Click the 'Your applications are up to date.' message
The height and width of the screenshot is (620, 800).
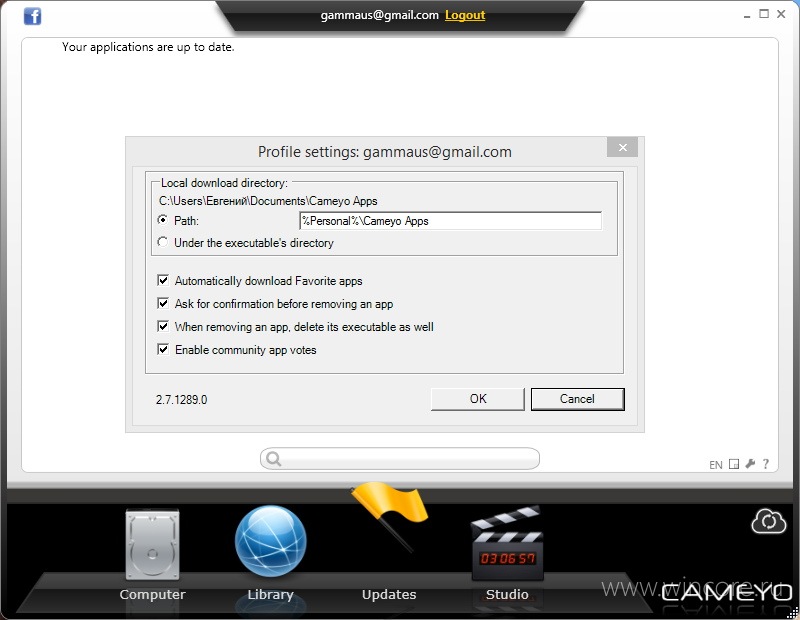pyautogui.click(x=148, y=47)
